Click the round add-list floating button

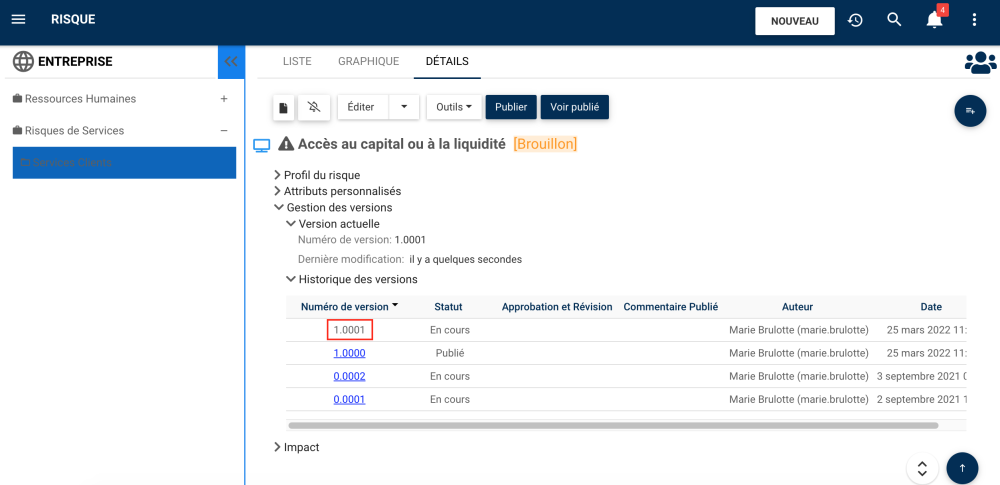pyautogui.click(x=970, y=111)
